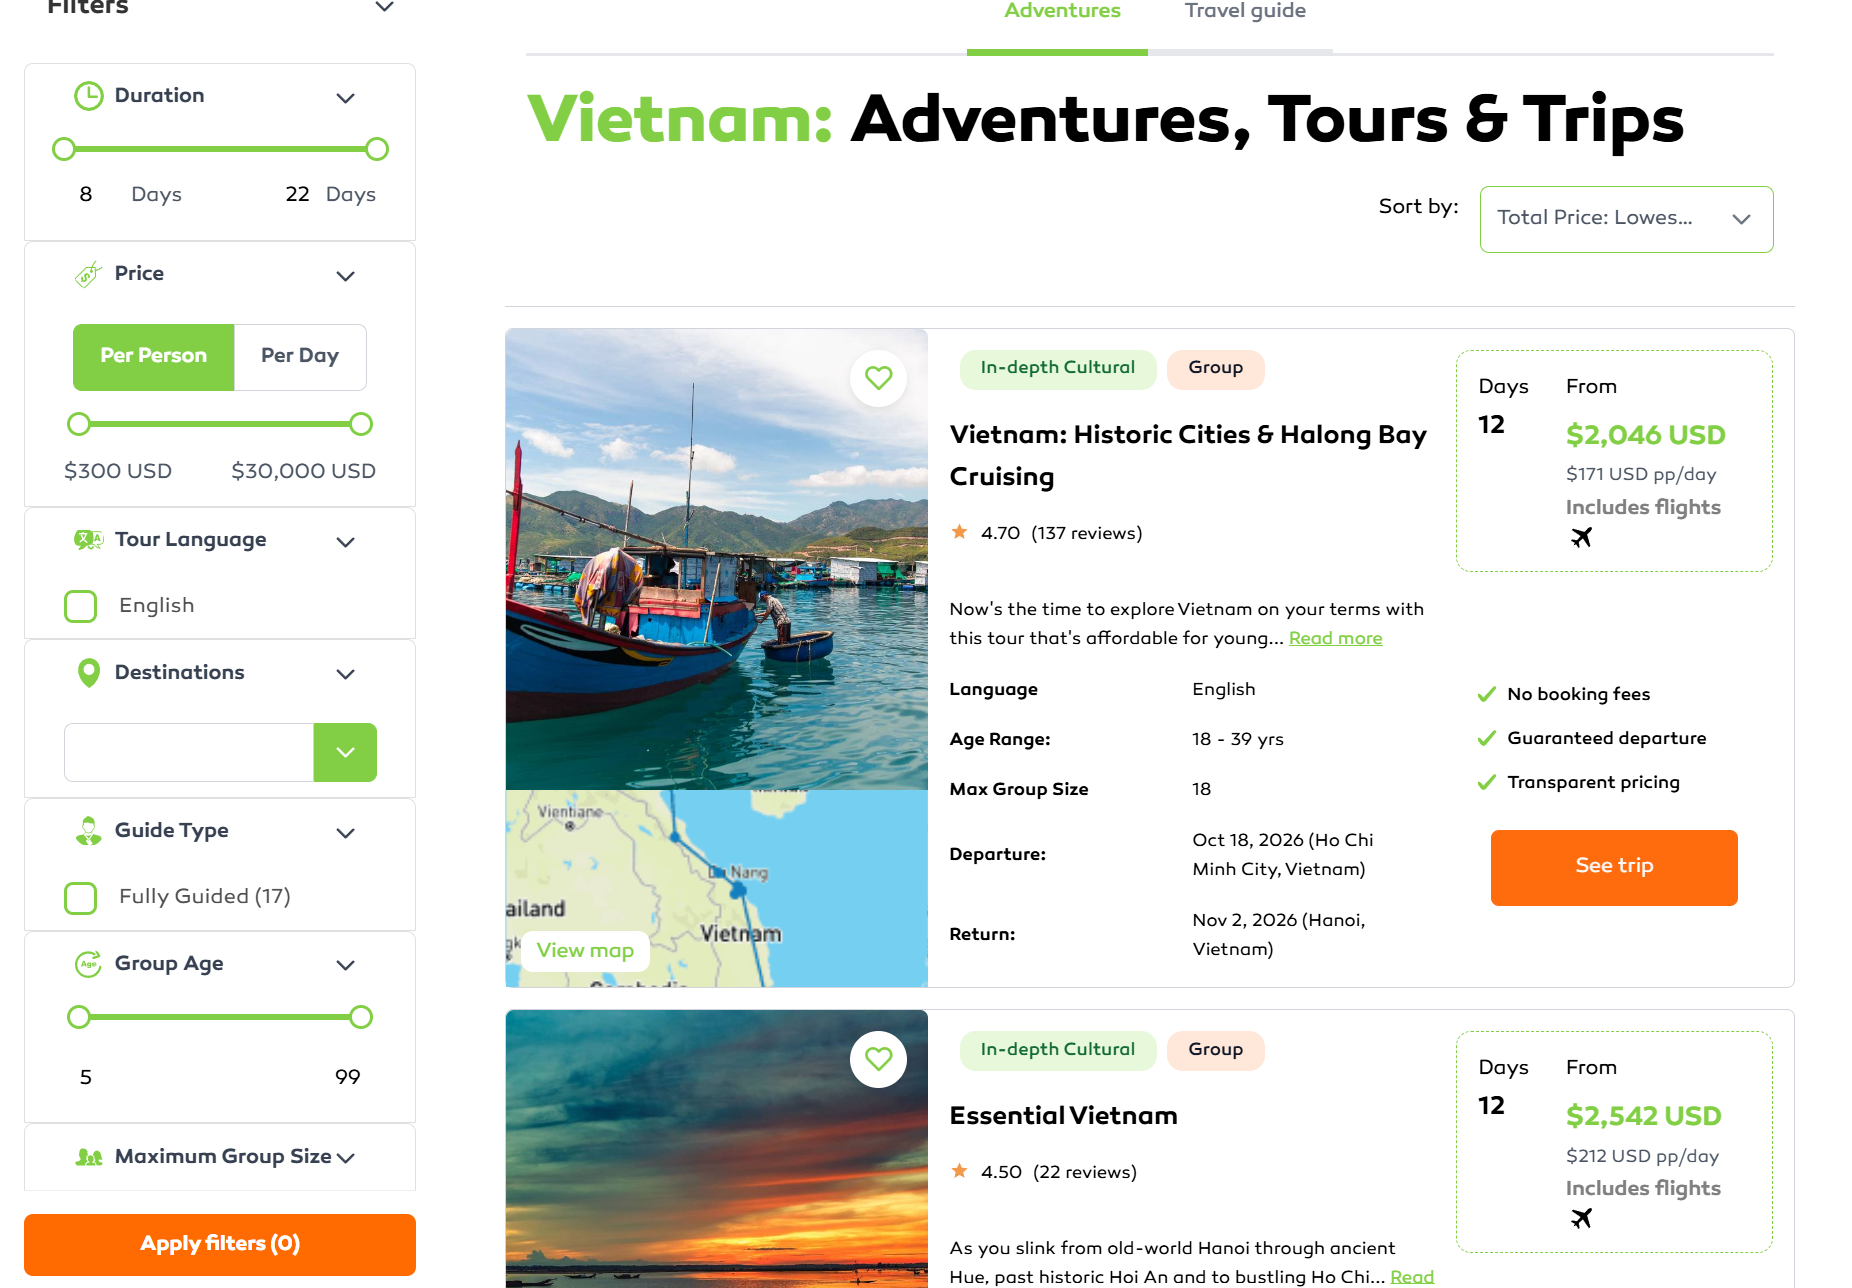
Task: Click inside the Destinations input field
Action: [189, 752]
